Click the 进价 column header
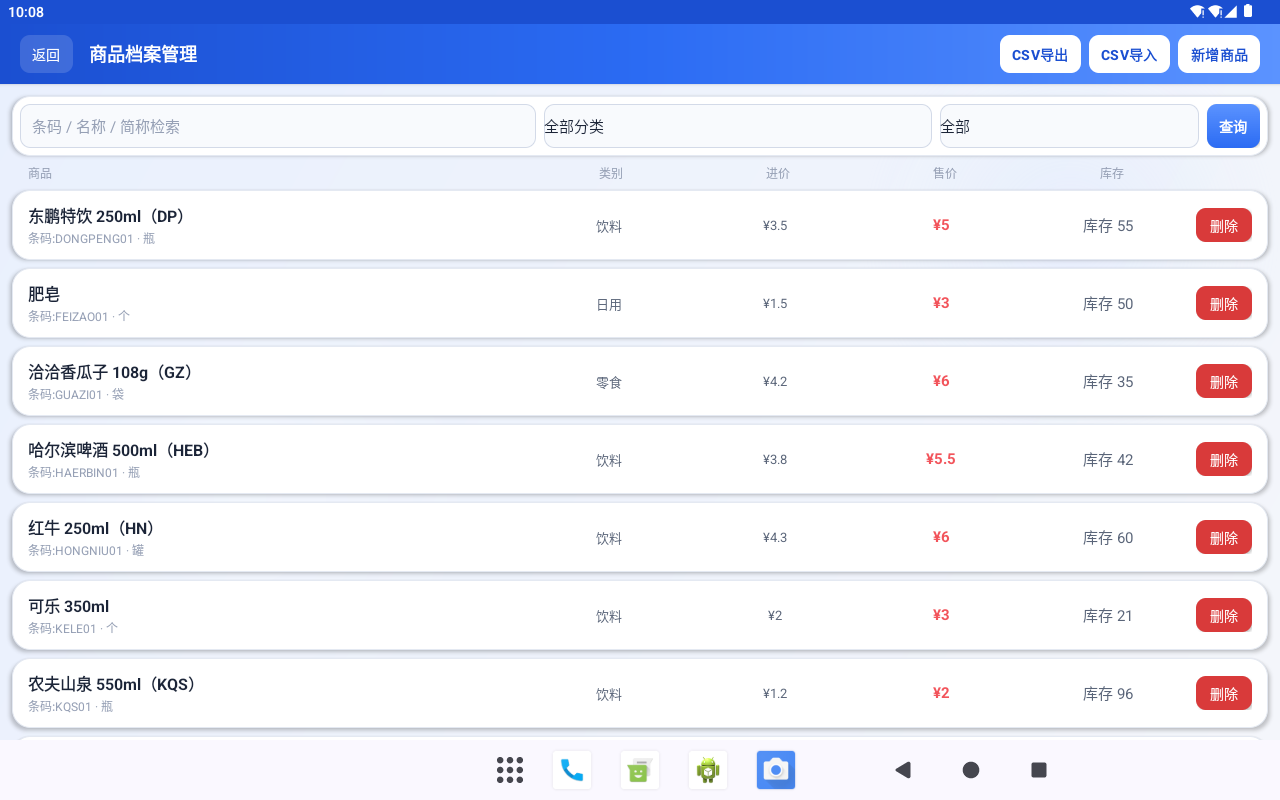1280x800 pixels. pyautogui.click(x=778, y=174)
